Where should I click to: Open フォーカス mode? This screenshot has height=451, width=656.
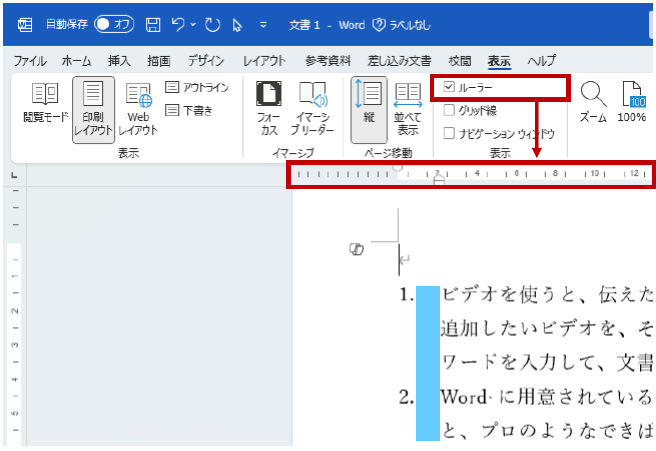click(268, 108)
